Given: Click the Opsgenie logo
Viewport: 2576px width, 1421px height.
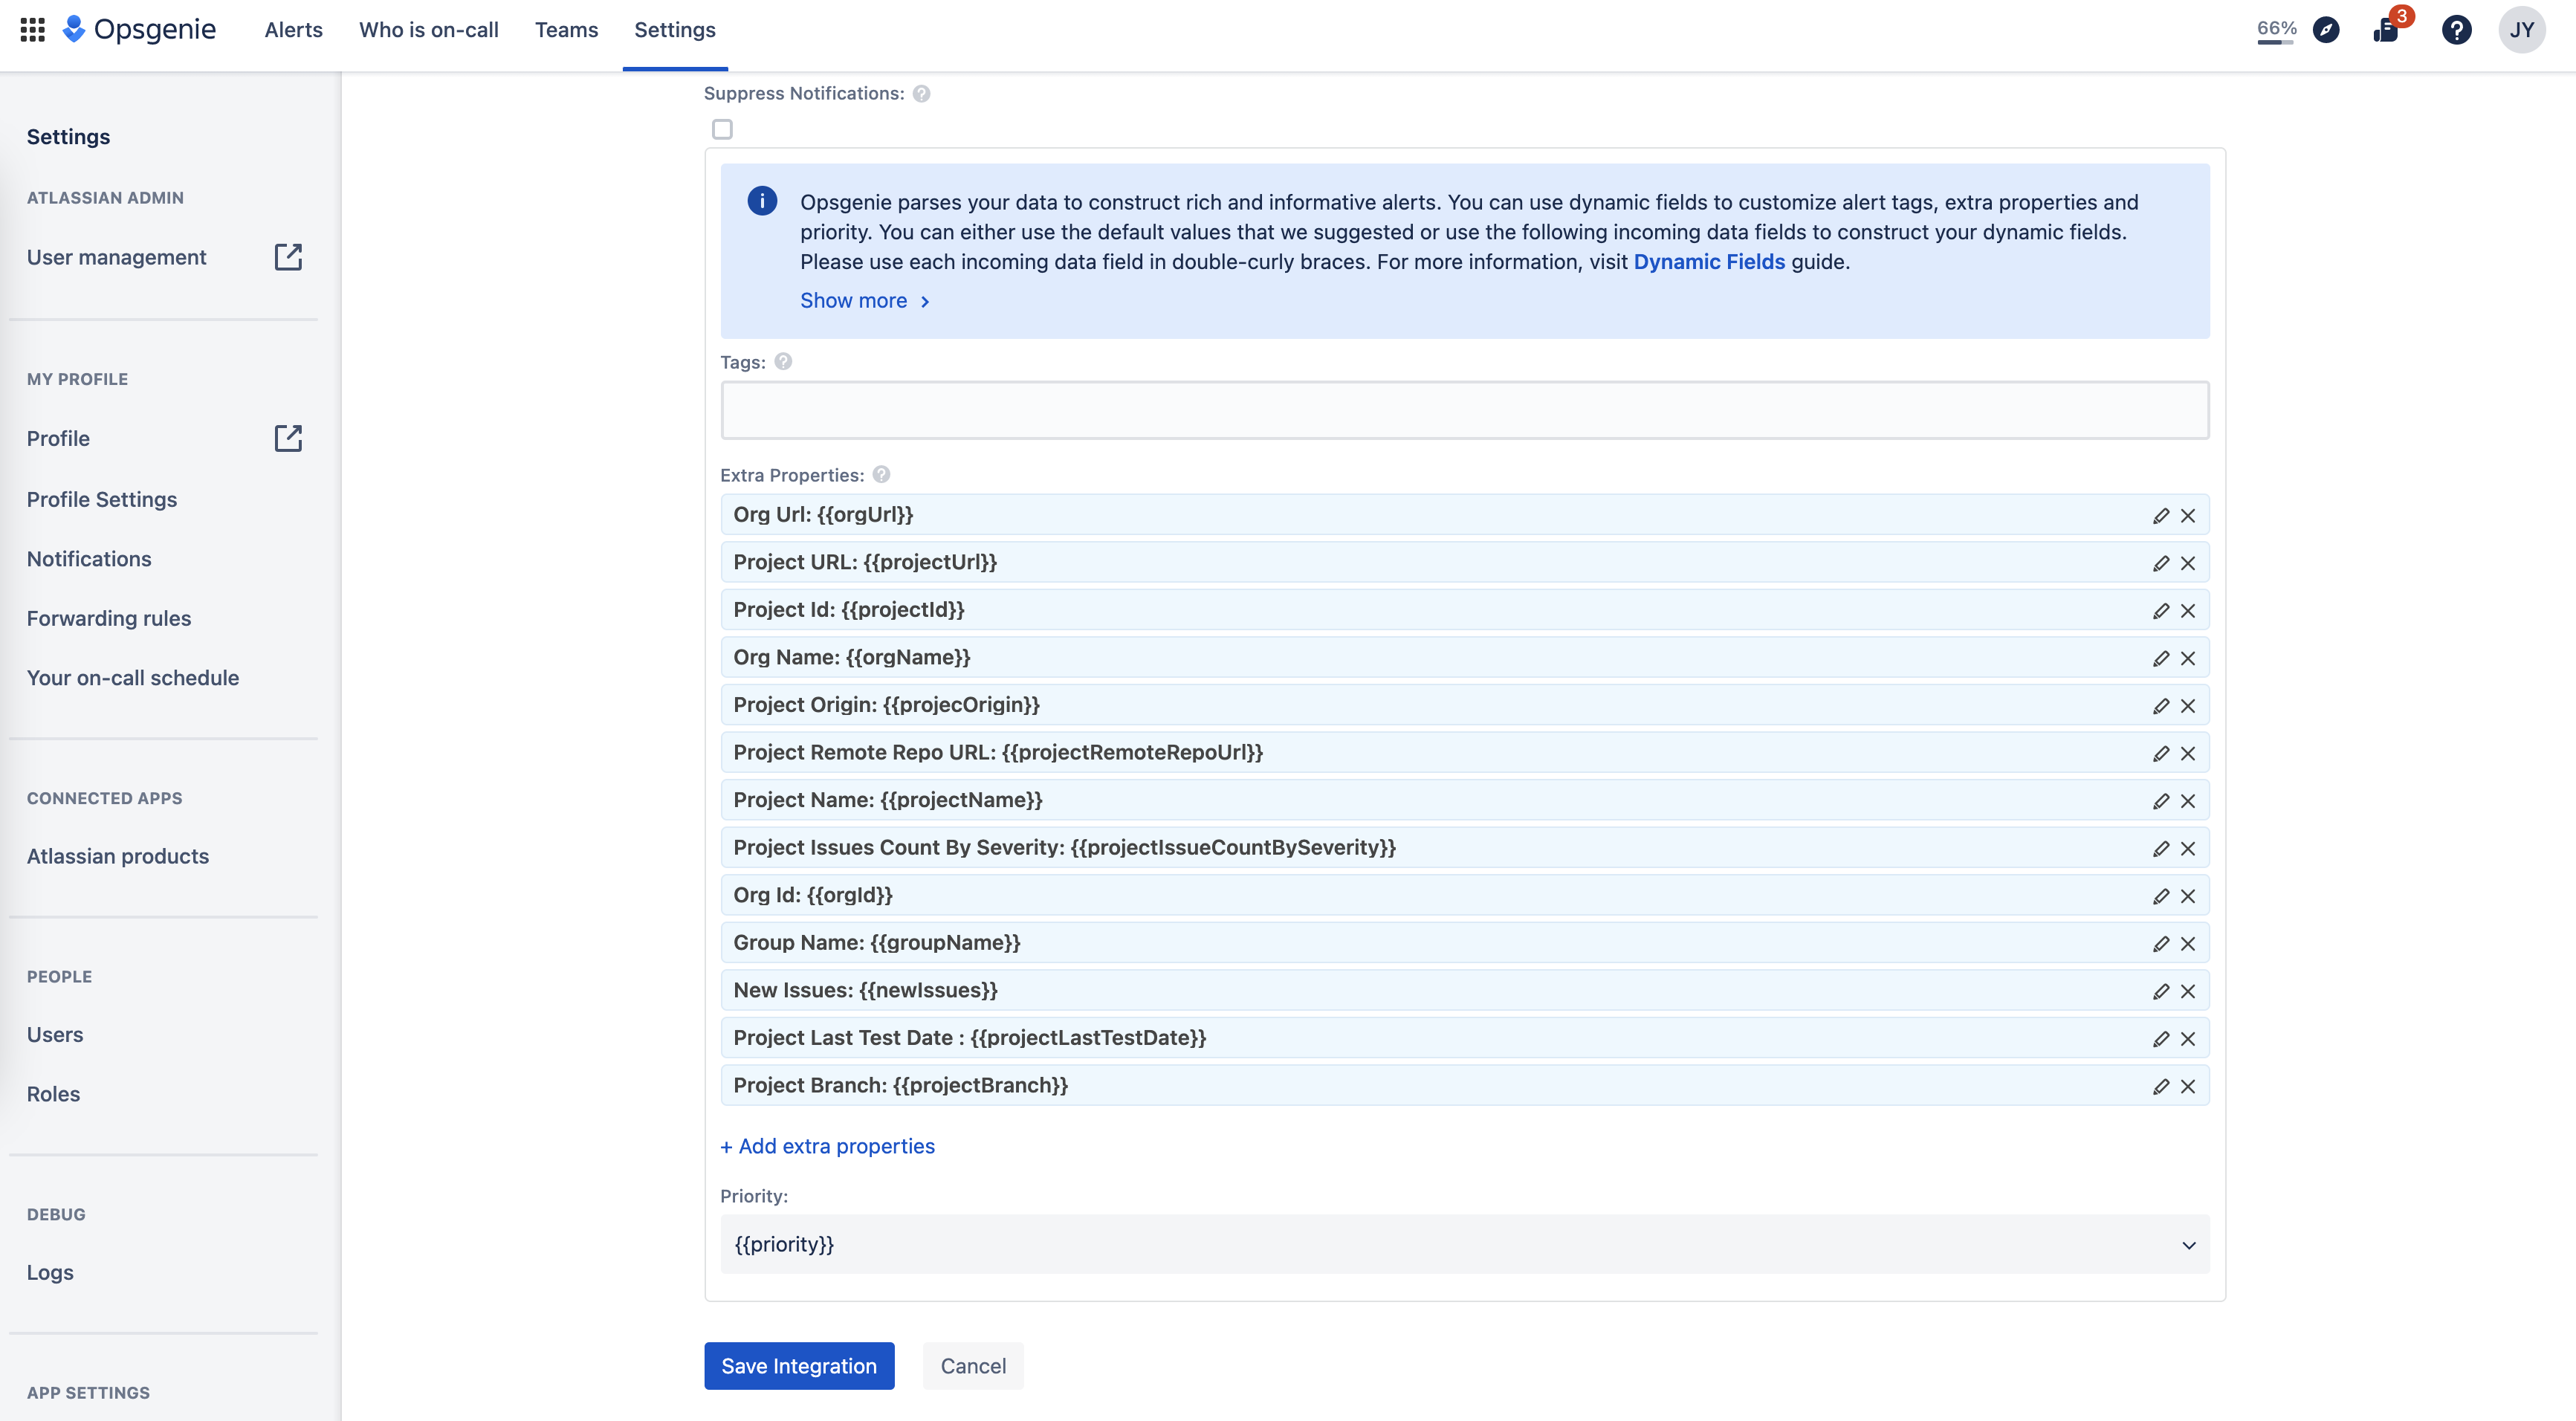Looking at the screenshot, I should click(x=139, y=30).
